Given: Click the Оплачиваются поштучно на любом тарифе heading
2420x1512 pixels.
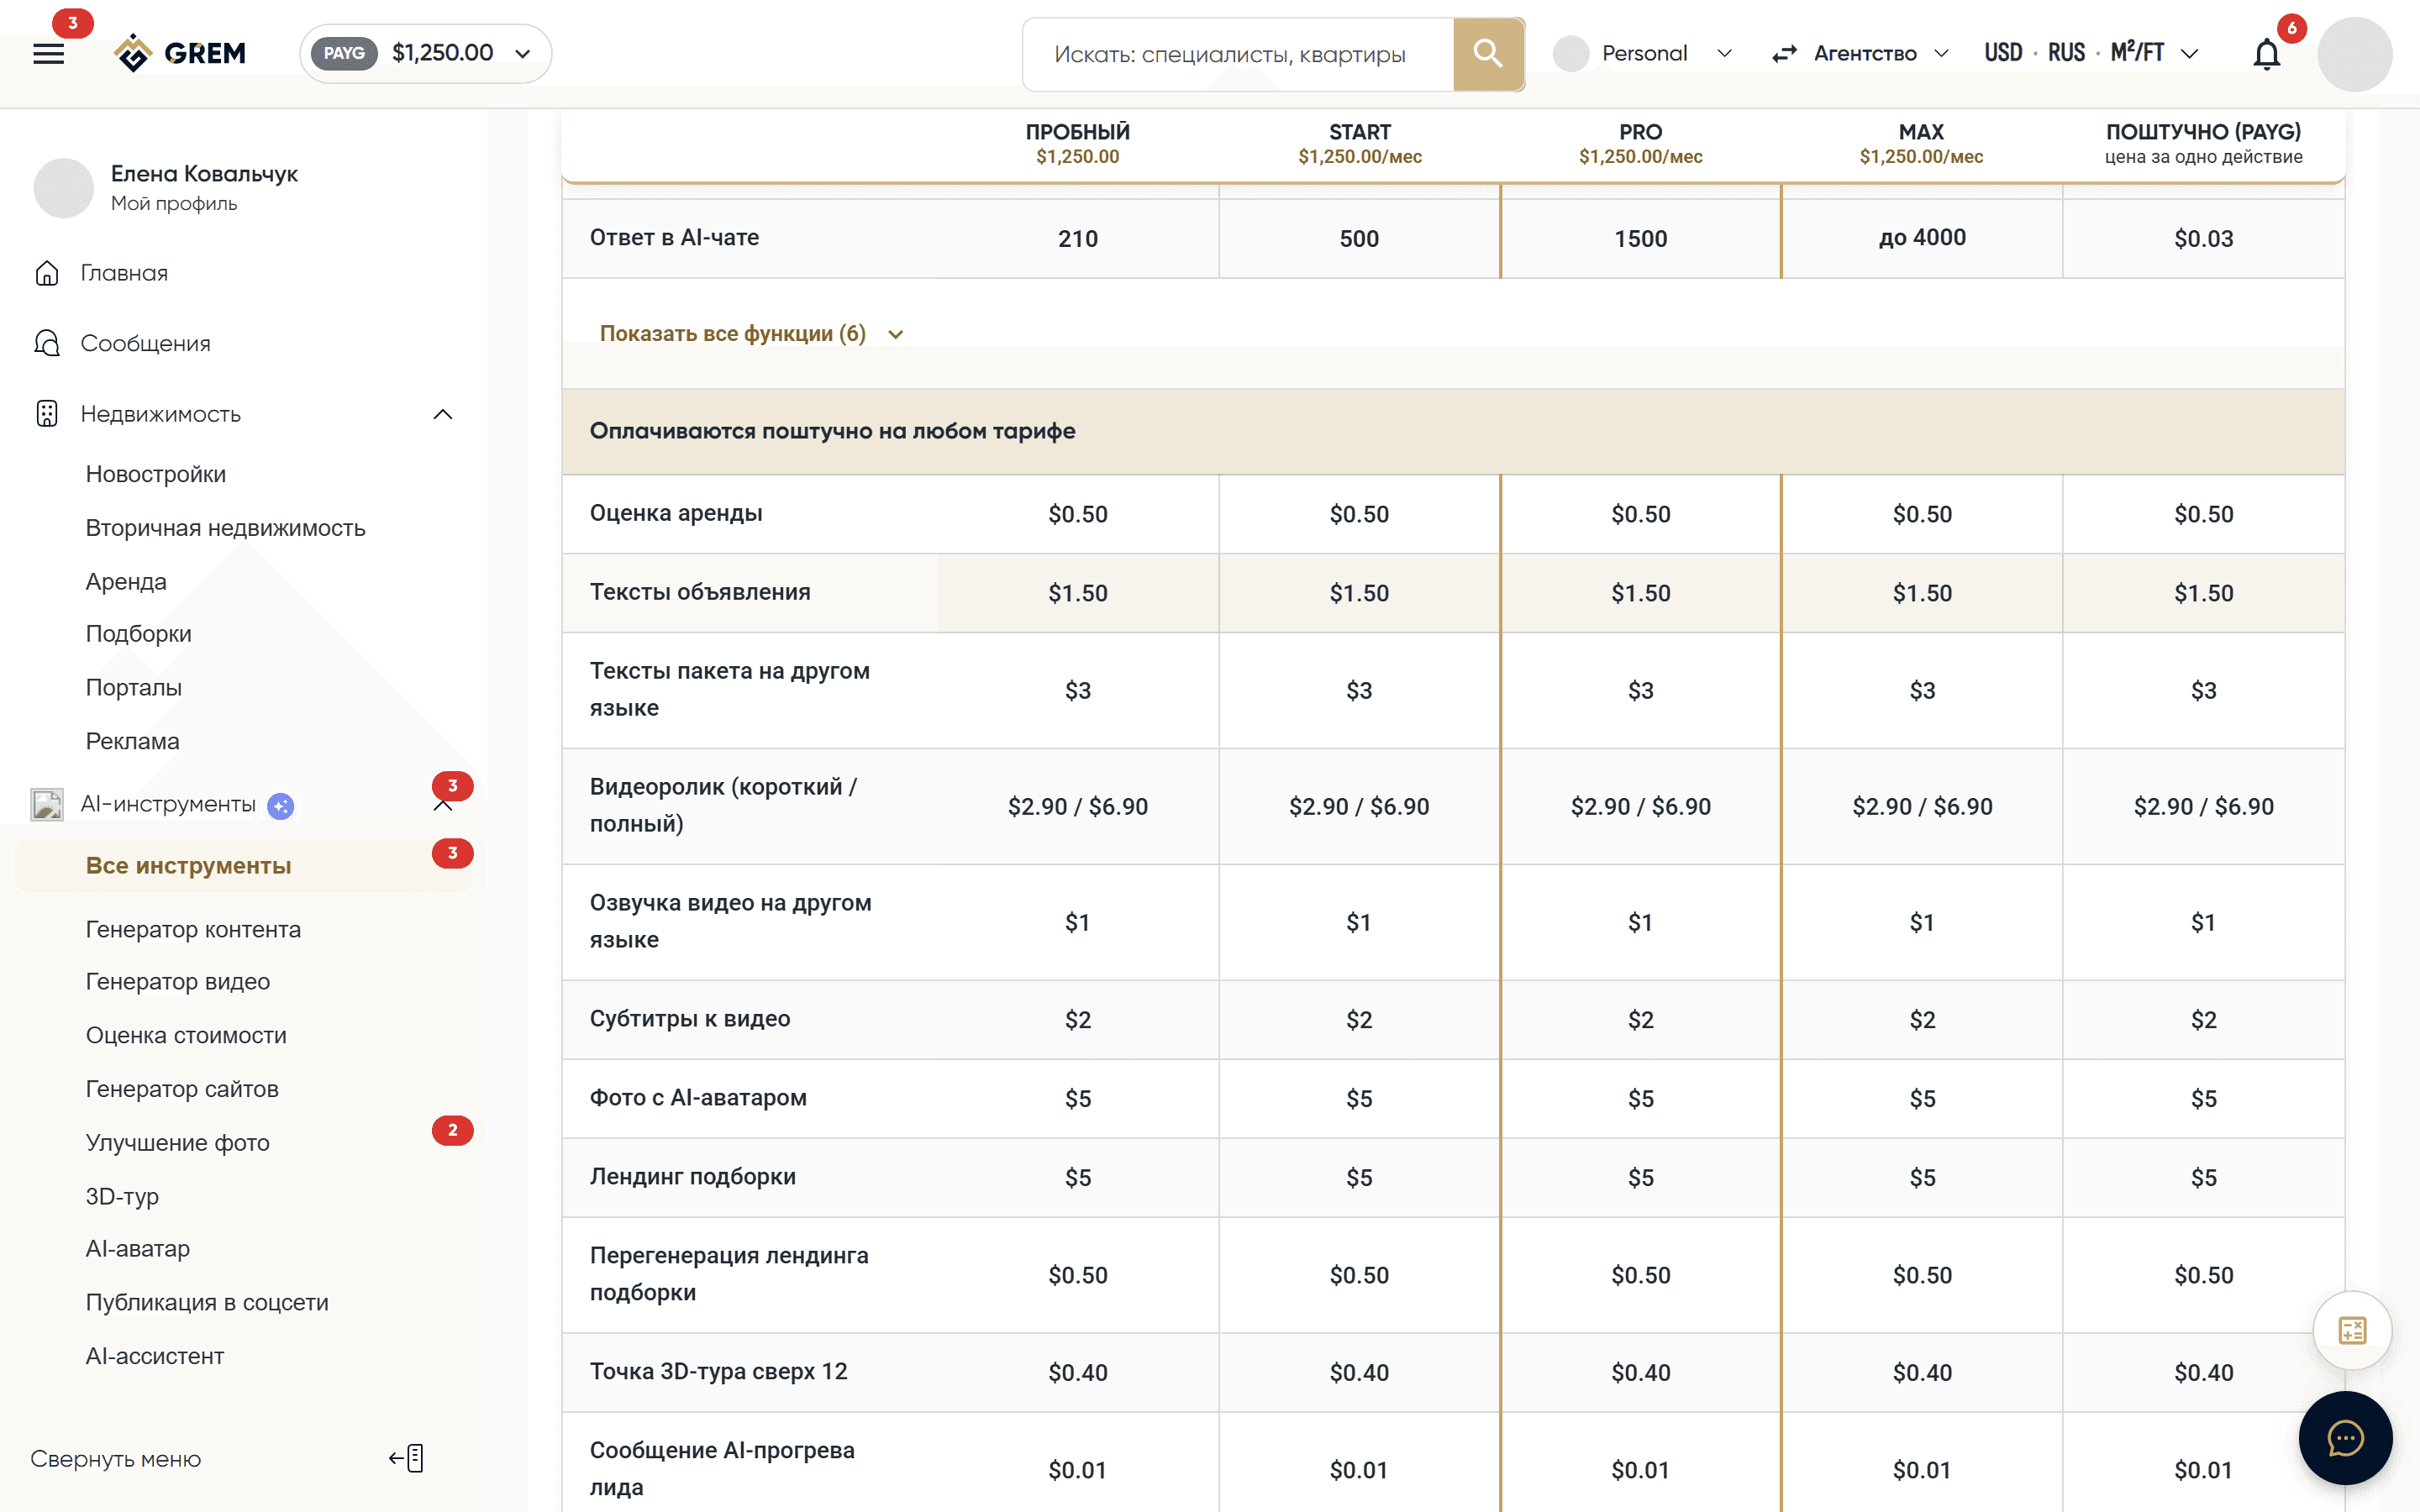Looking at the screenshot, I should point(832,431).
